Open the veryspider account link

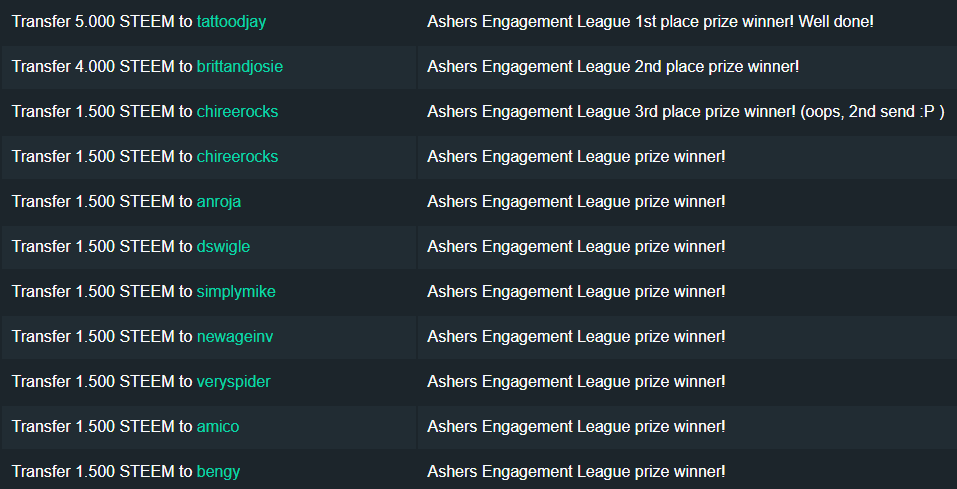234,382
